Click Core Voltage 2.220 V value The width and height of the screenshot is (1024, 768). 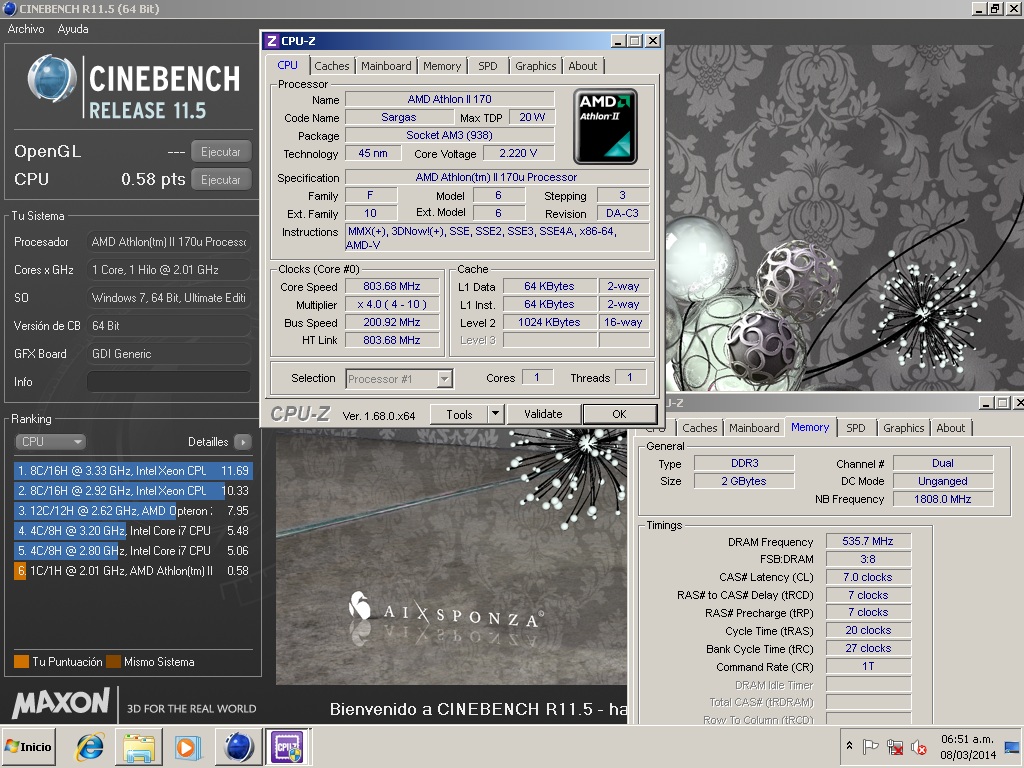coord(518,153)
